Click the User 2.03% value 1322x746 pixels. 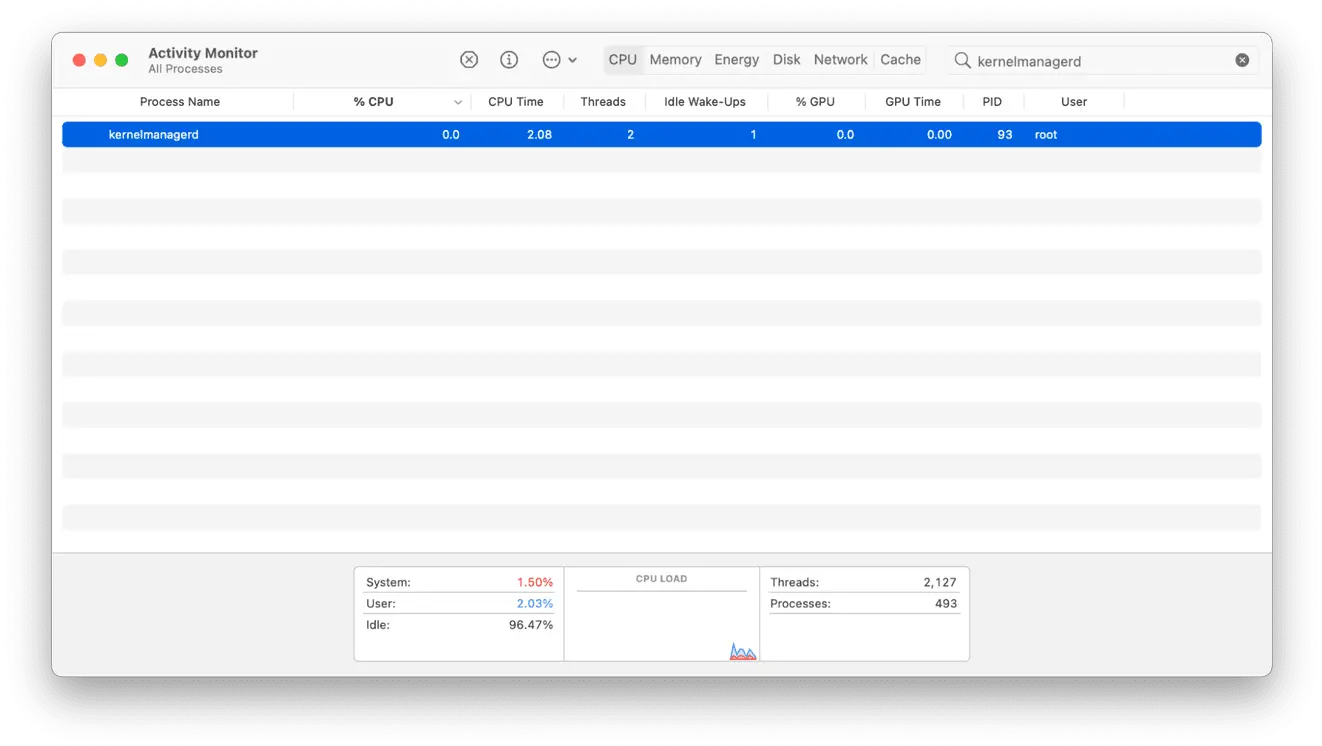point(535,604)
